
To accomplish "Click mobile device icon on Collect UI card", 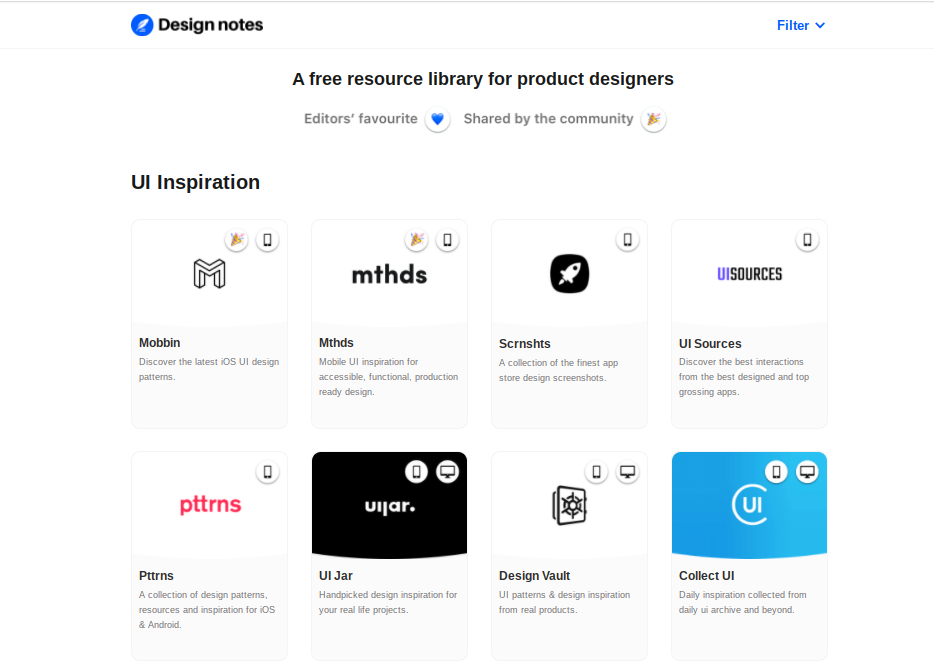I will [x=776, y=472].
